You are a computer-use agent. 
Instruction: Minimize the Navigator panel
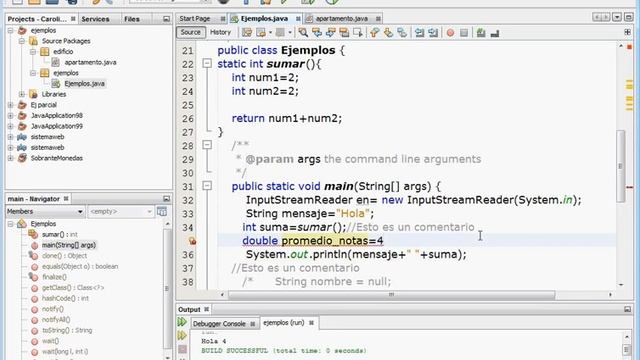tap(166, 199)
